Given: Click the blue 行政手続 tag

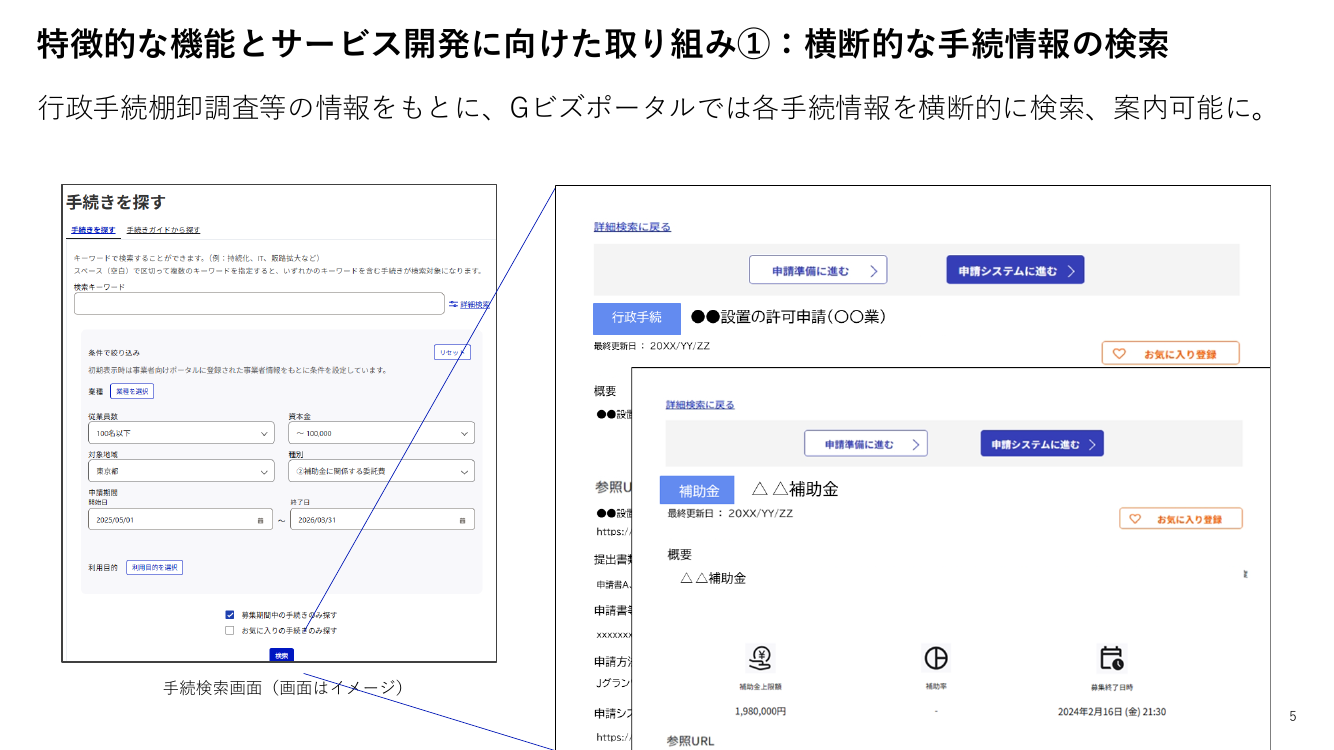Looking at the screenshot, I should [x=637, y=318].
